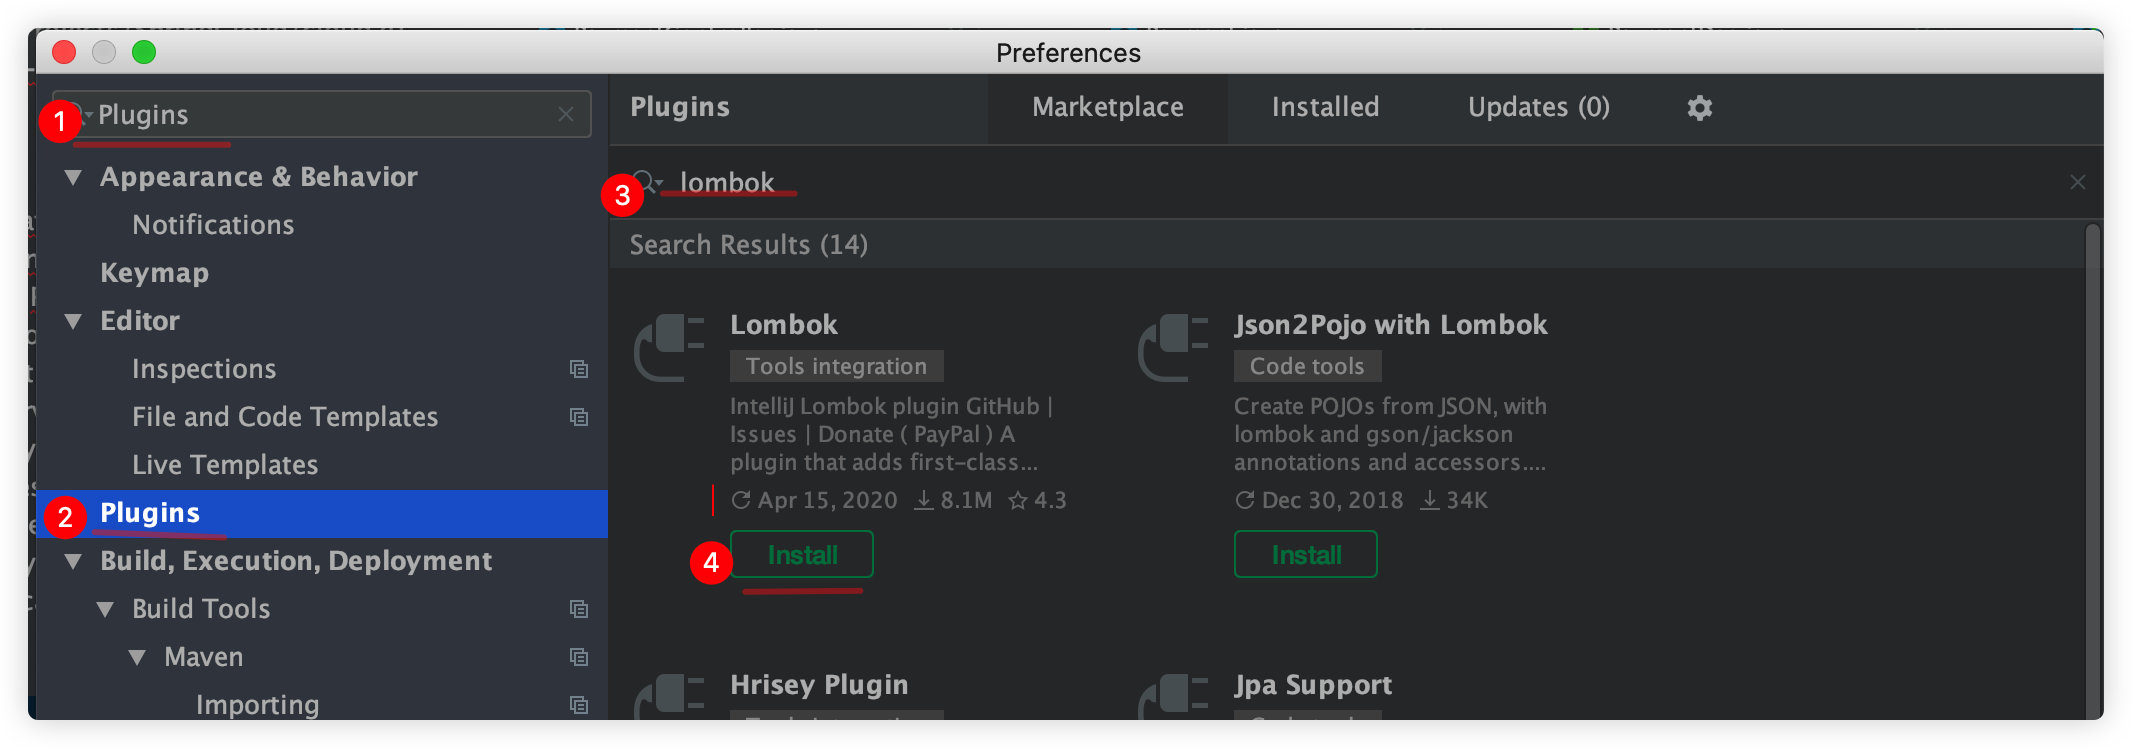Clear the Plugins search with the X icon
Screen dimensions: 2132x748
point(565,113)
